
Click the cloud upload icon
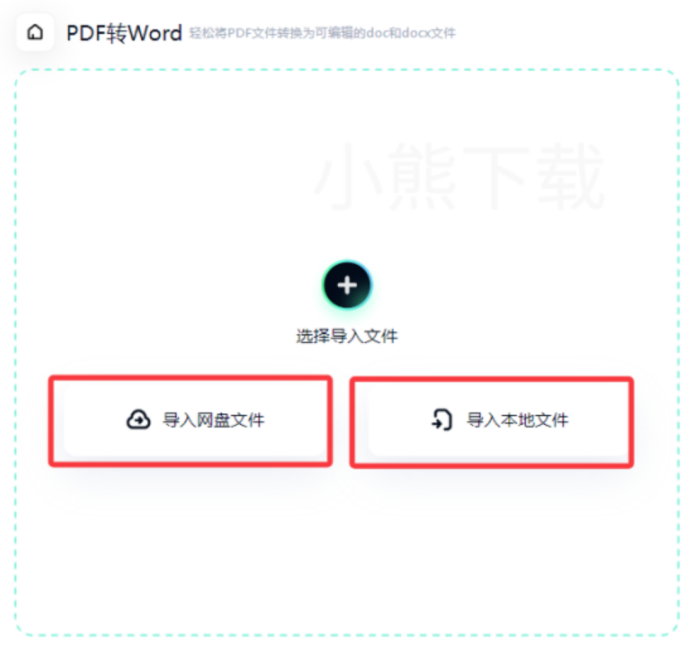point(138,420)
